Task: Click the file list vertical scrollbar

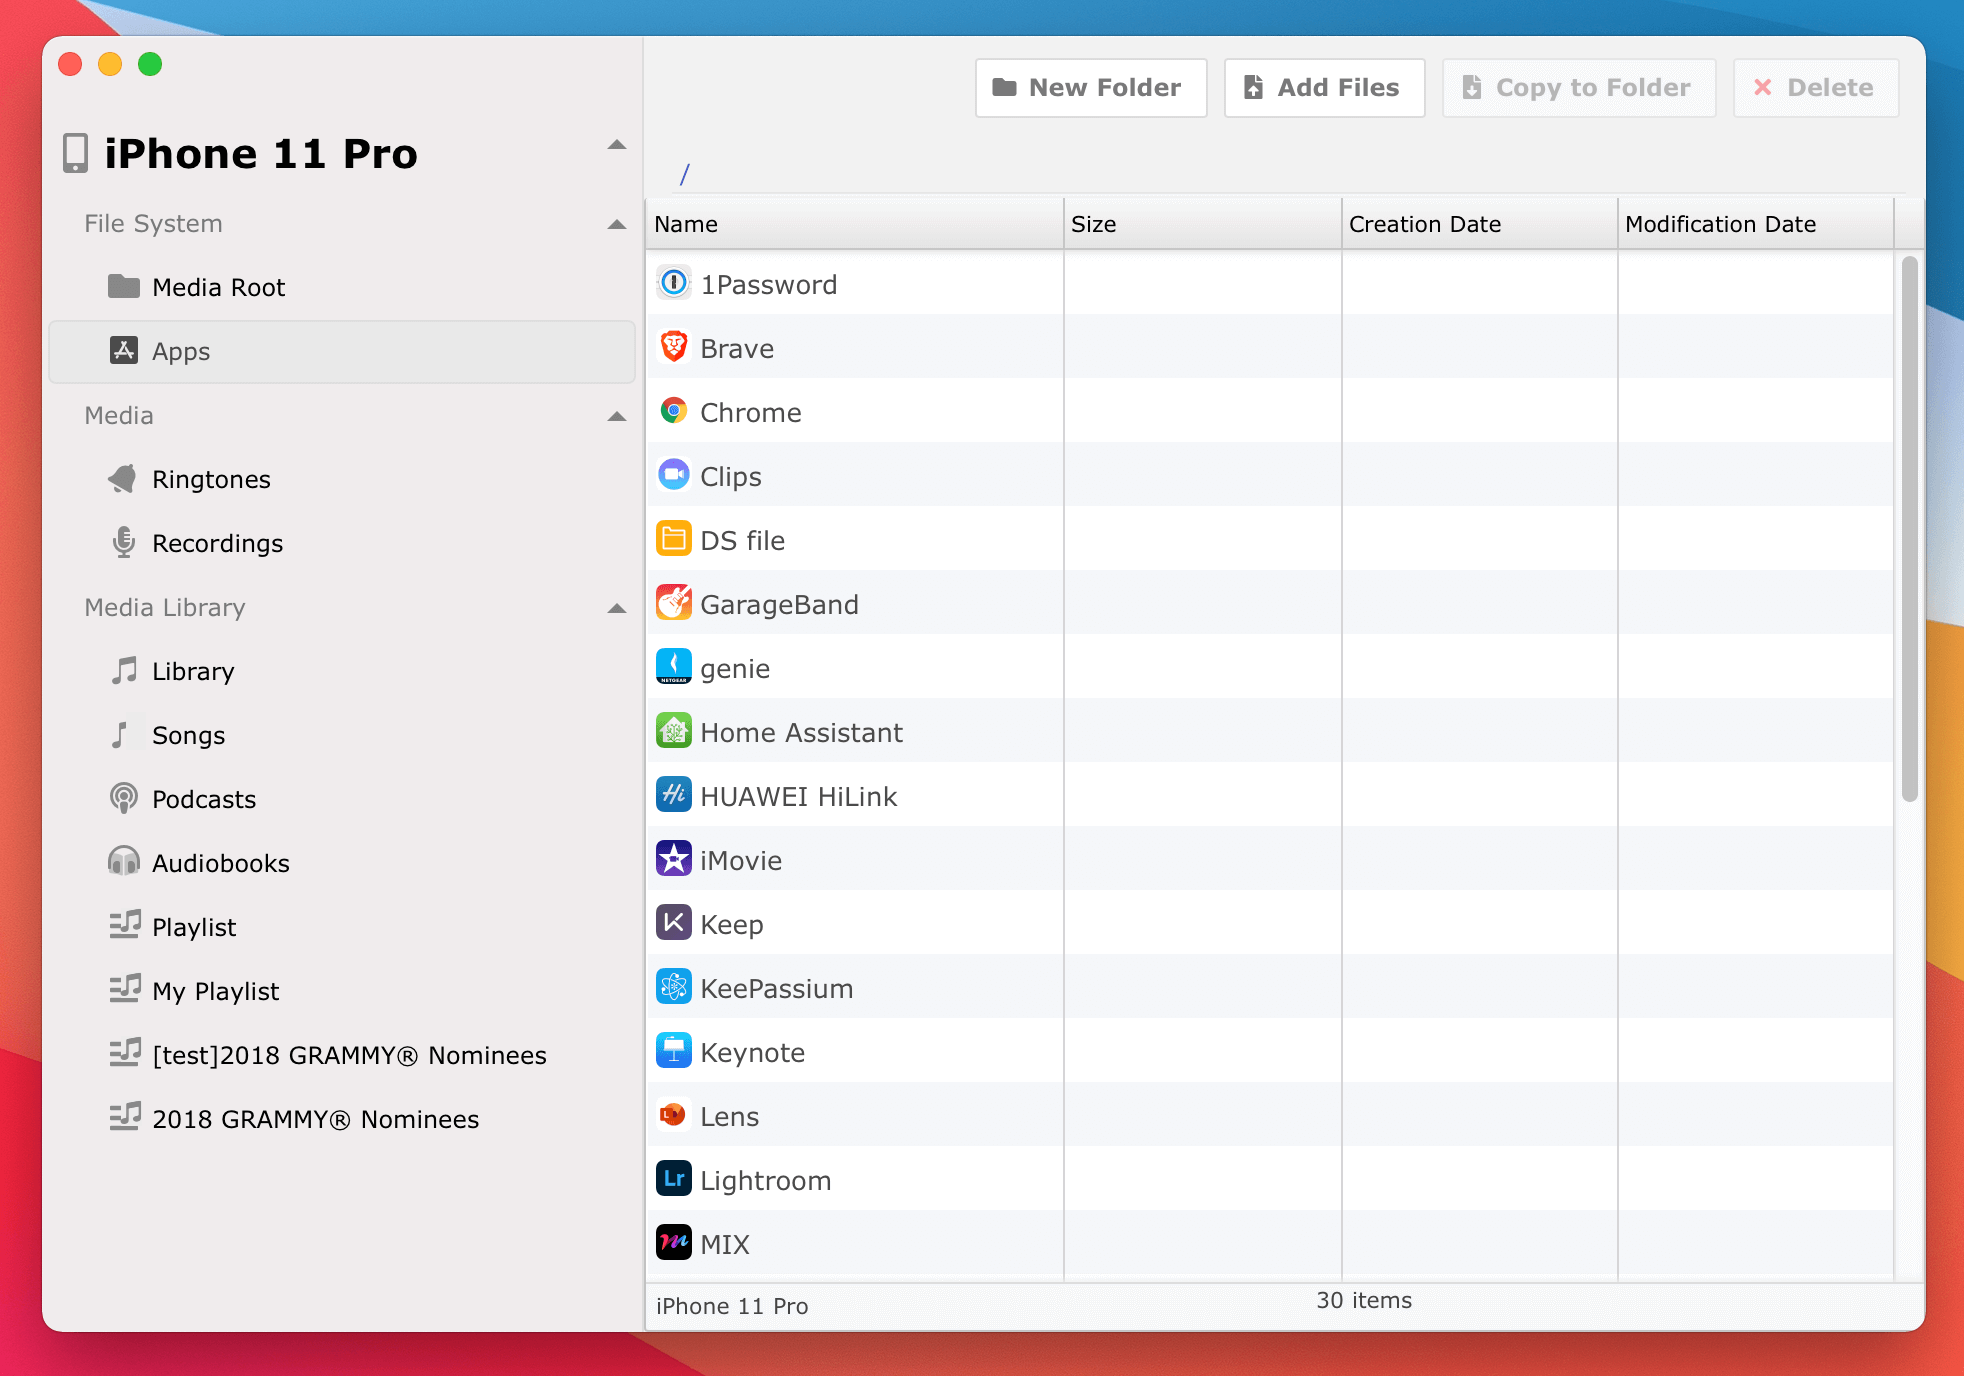Action: [x=1909, y=529]
